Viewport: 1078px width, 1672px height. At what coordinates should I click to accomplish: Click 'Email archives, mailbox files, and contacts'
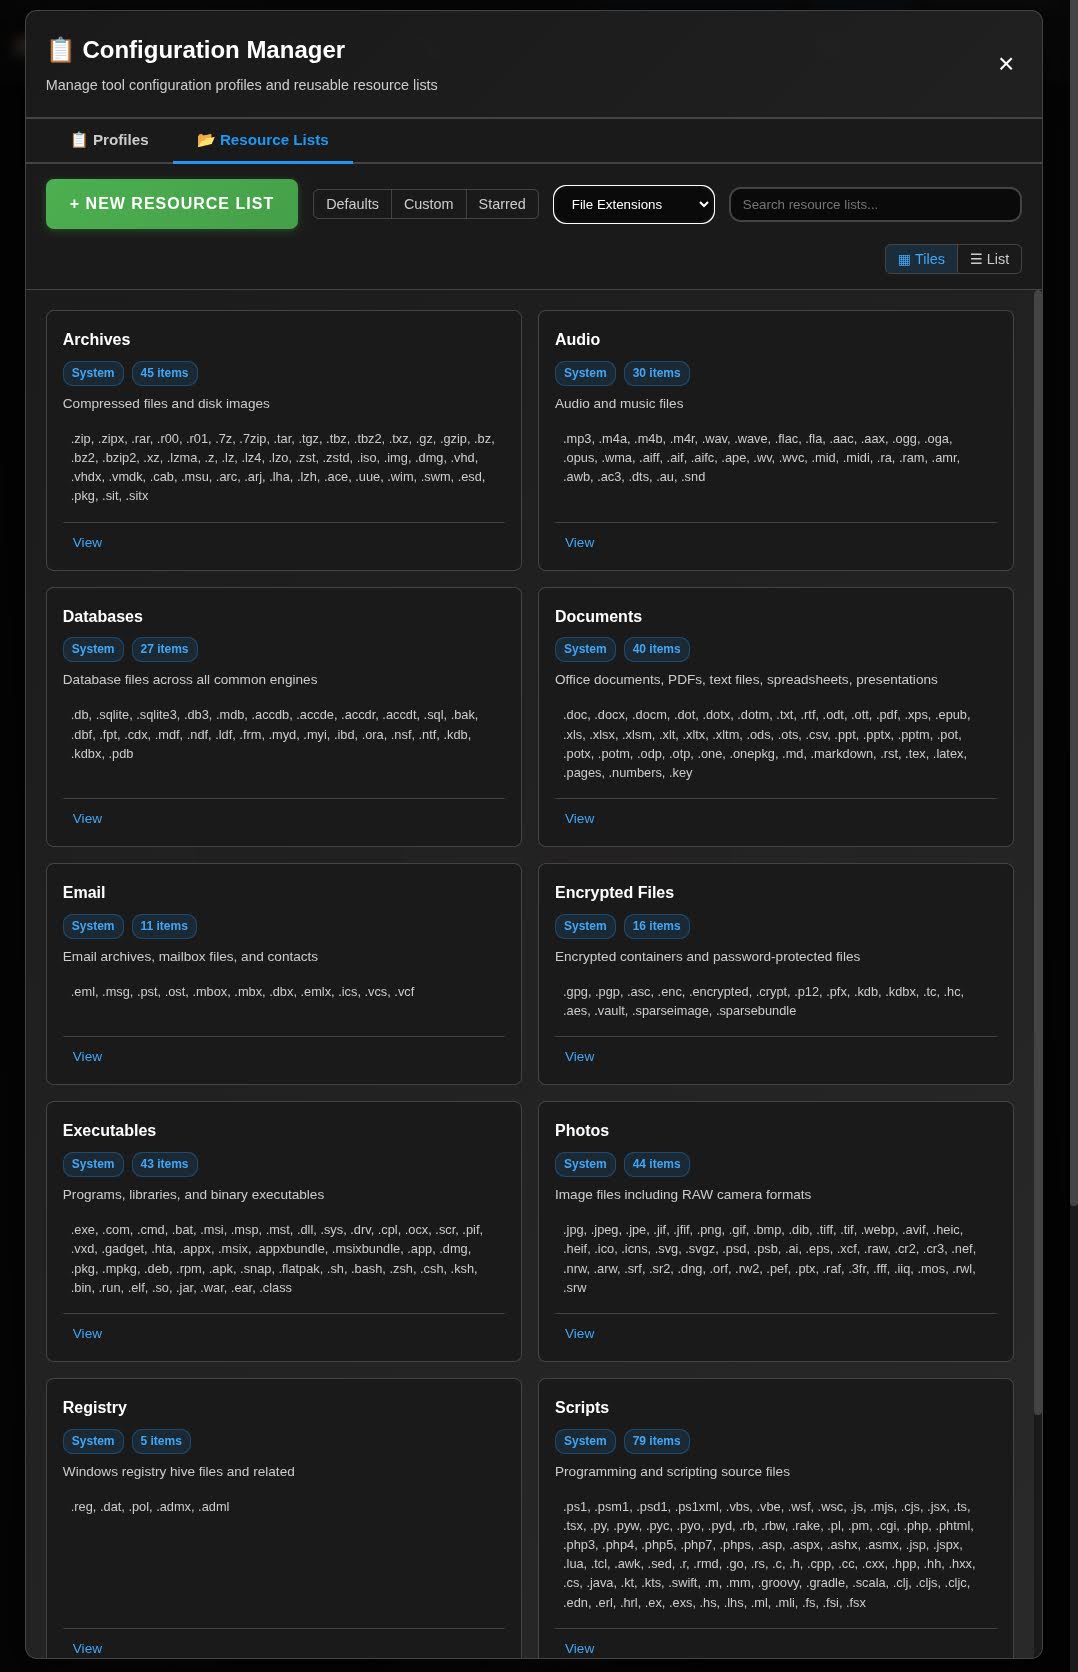(190, 957)
